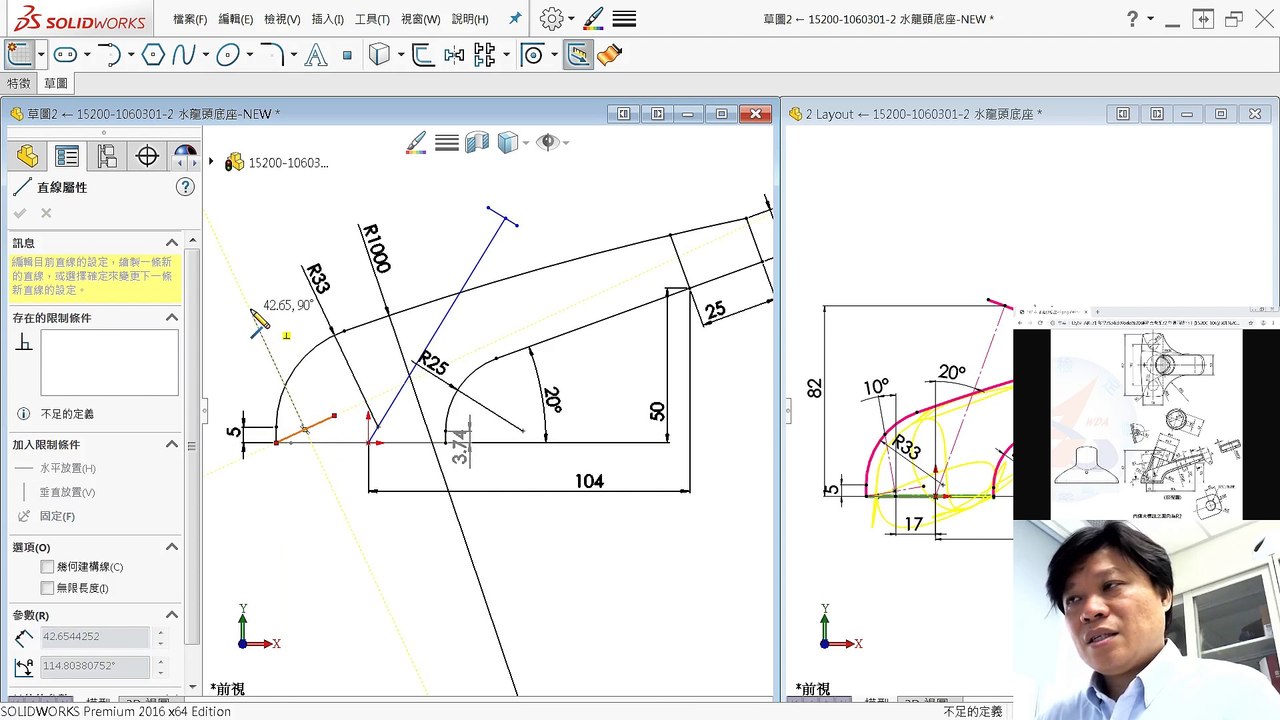The height and width of the screenshot is (720, 1280).
Task: Open the DimXpert crosshair tab
Action: click(147, 156)
